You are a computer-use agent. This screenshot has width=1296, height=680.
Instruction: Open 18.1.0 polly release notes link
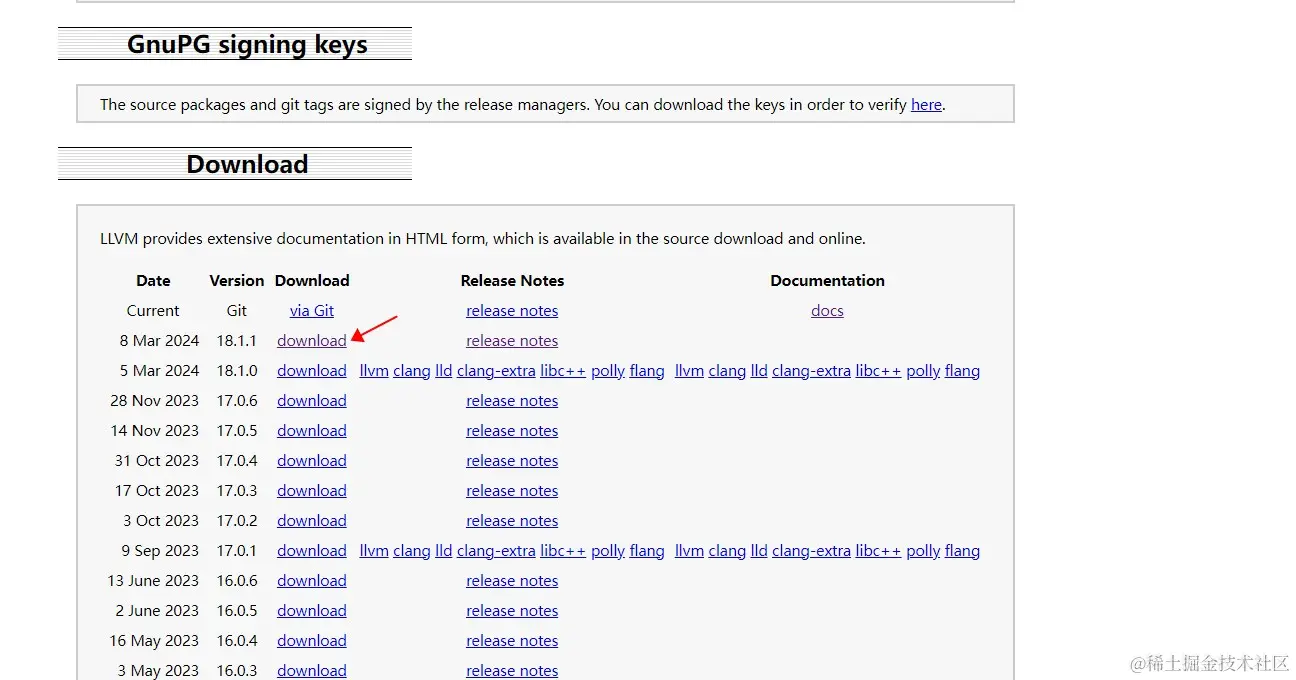coord(608,371)
